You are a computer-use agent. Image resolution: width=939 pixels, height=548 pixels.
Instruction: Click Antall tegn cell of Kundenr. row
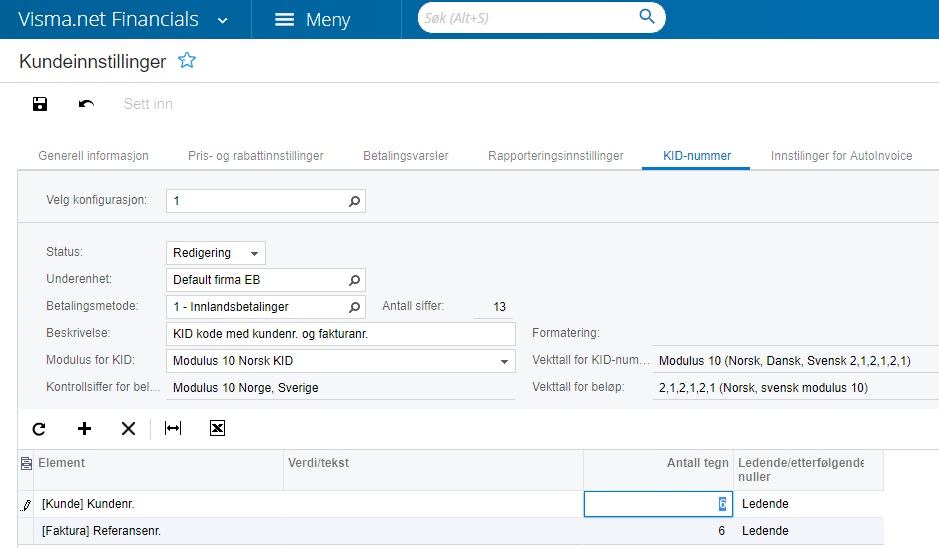[658, 504]
